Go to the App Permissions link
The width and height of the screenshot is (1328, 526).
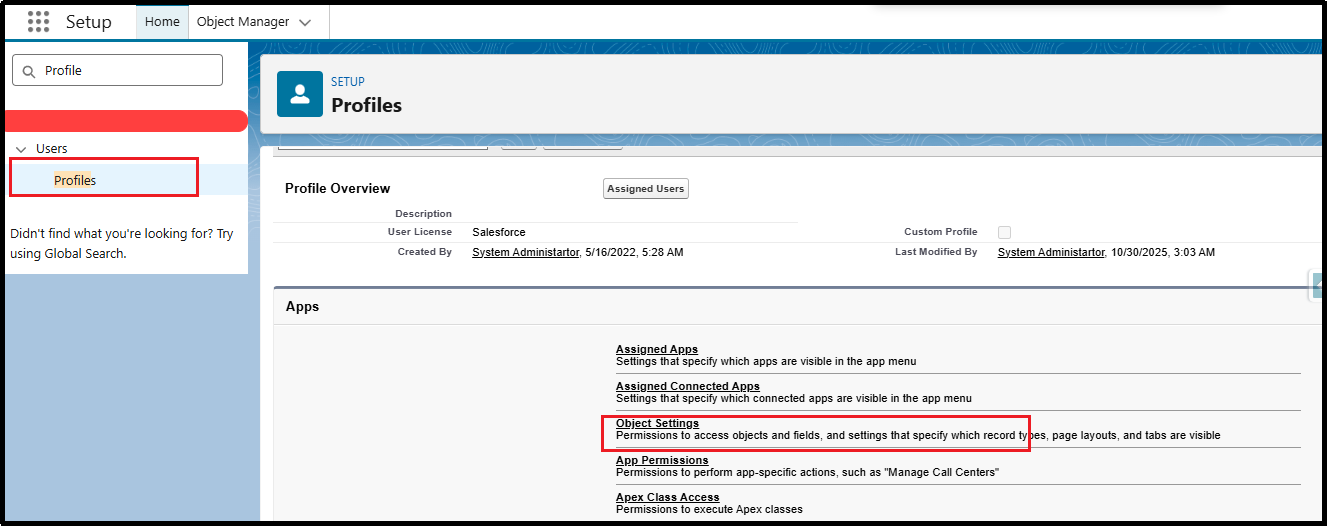click(x=662, y=460)
